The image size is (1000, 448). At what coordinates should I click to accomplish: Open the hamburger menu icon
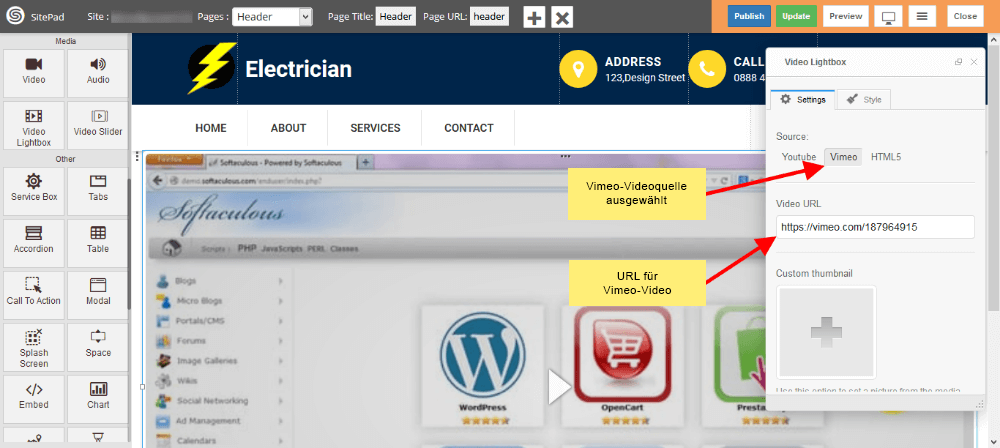[922, 17]
